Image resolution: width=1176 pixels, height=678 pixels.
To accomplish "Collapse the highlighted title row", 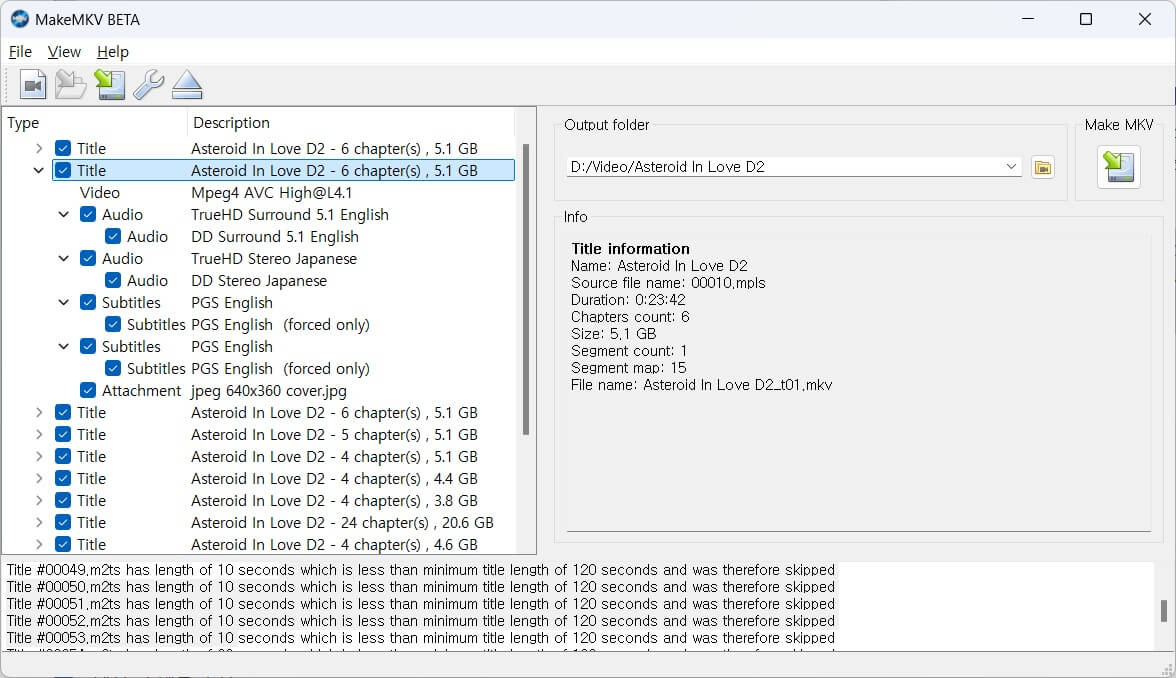I will click(38, 170).
